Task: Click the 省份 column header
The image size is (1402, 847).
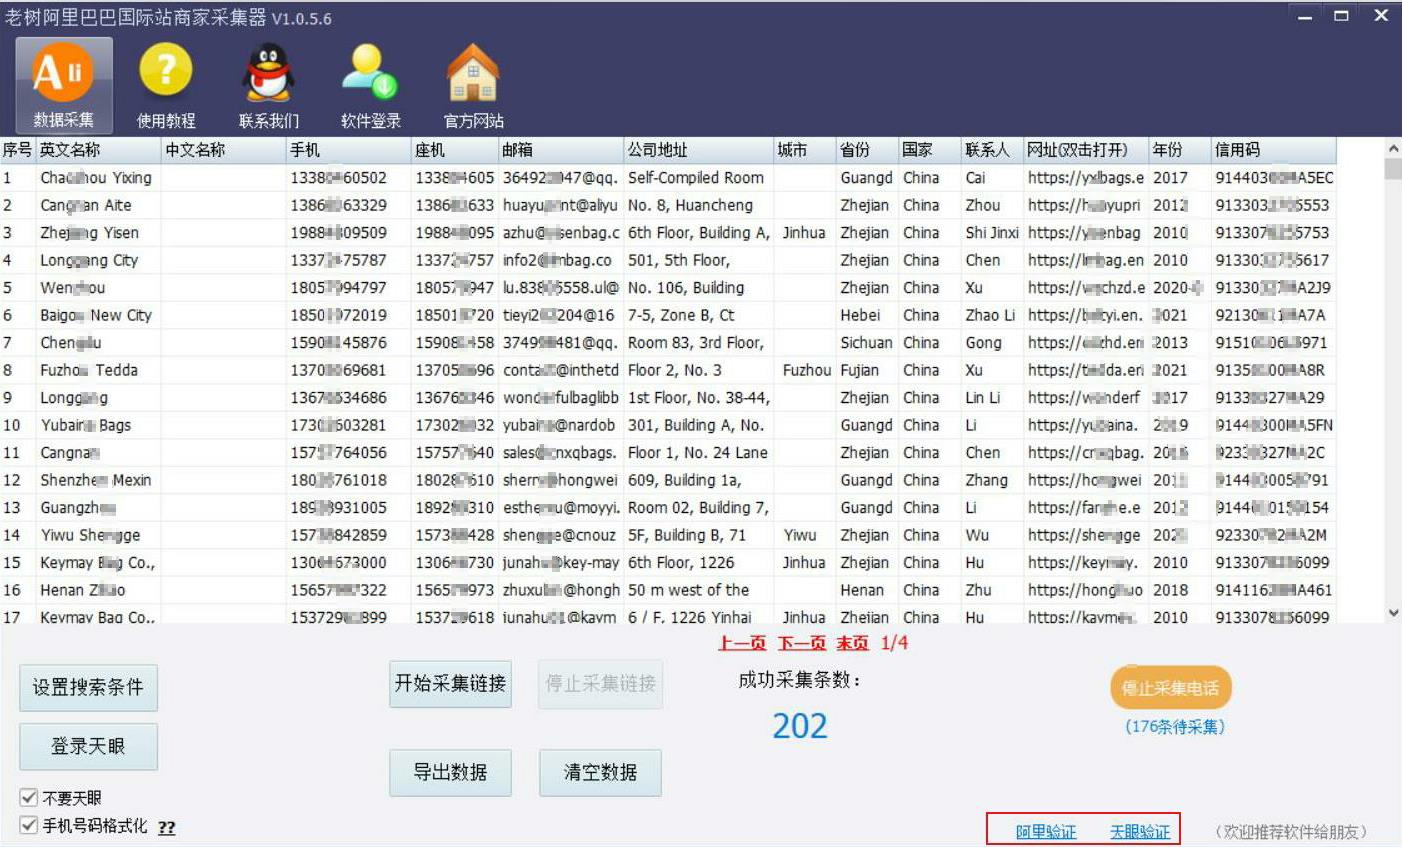Action: click(867, 150)
